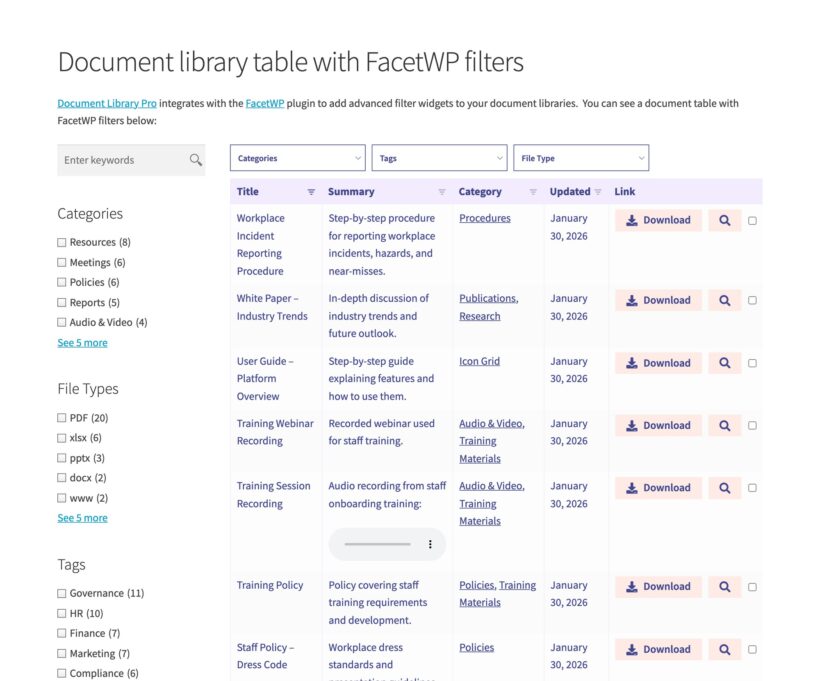Preview Workplace Incident Reporting Procedure via magnifier
820x681 pixels.
(x=724, y=220)
